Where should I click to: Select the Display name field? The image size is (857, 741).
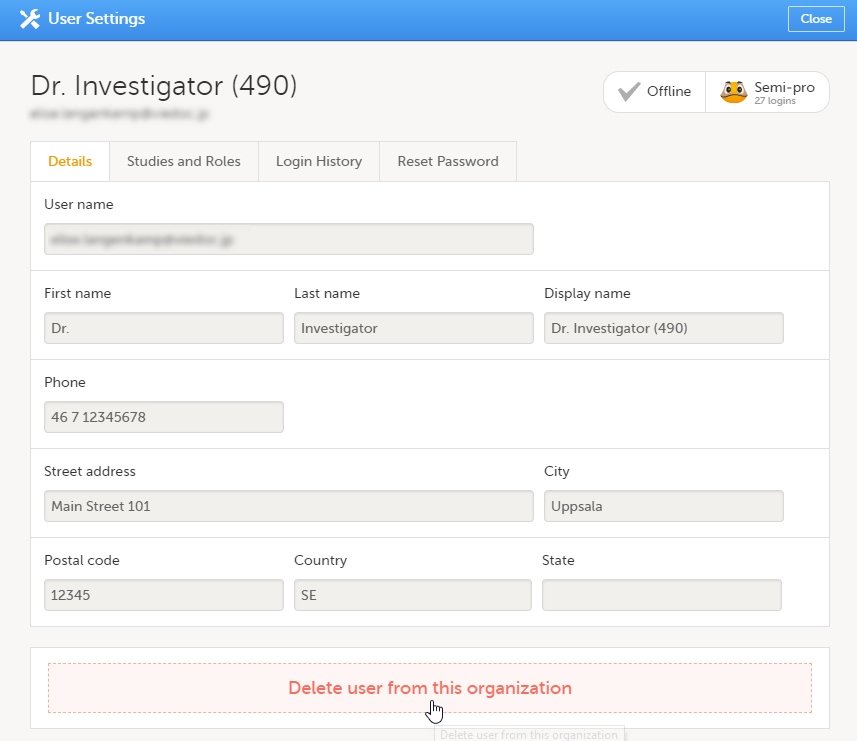[x=663, y=328]
